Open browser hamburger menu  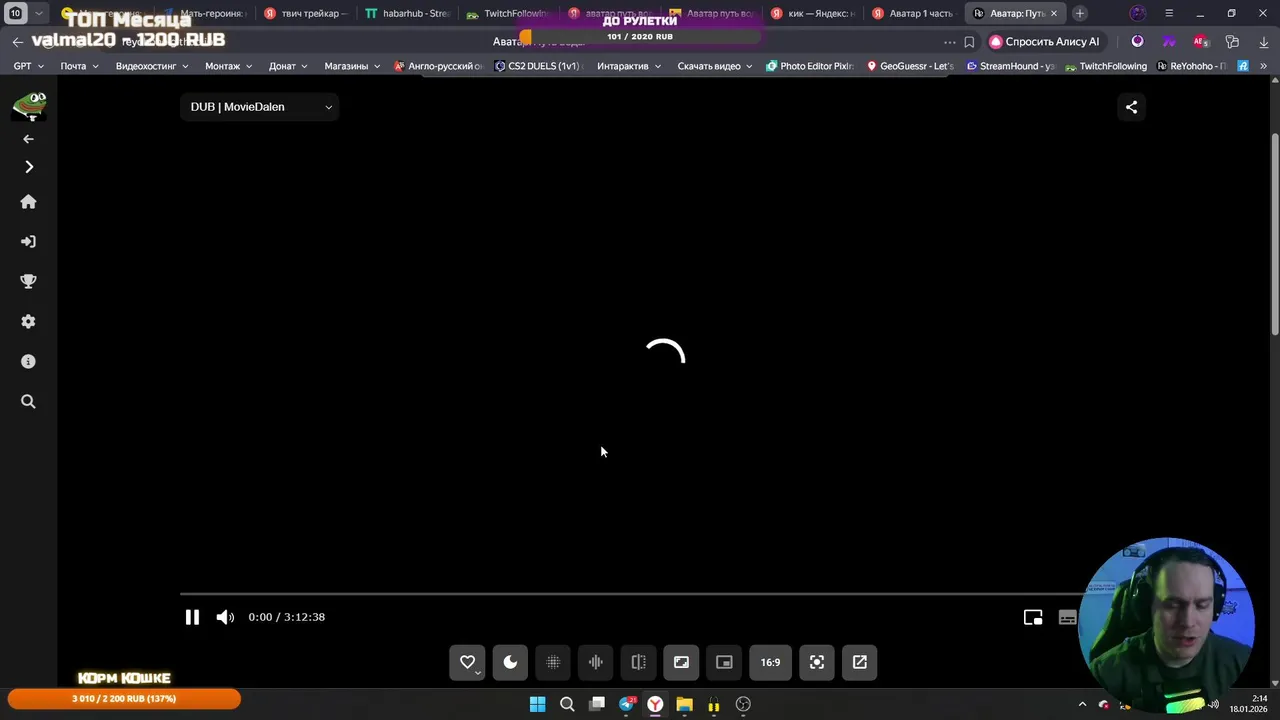[x=1169, y=14]
